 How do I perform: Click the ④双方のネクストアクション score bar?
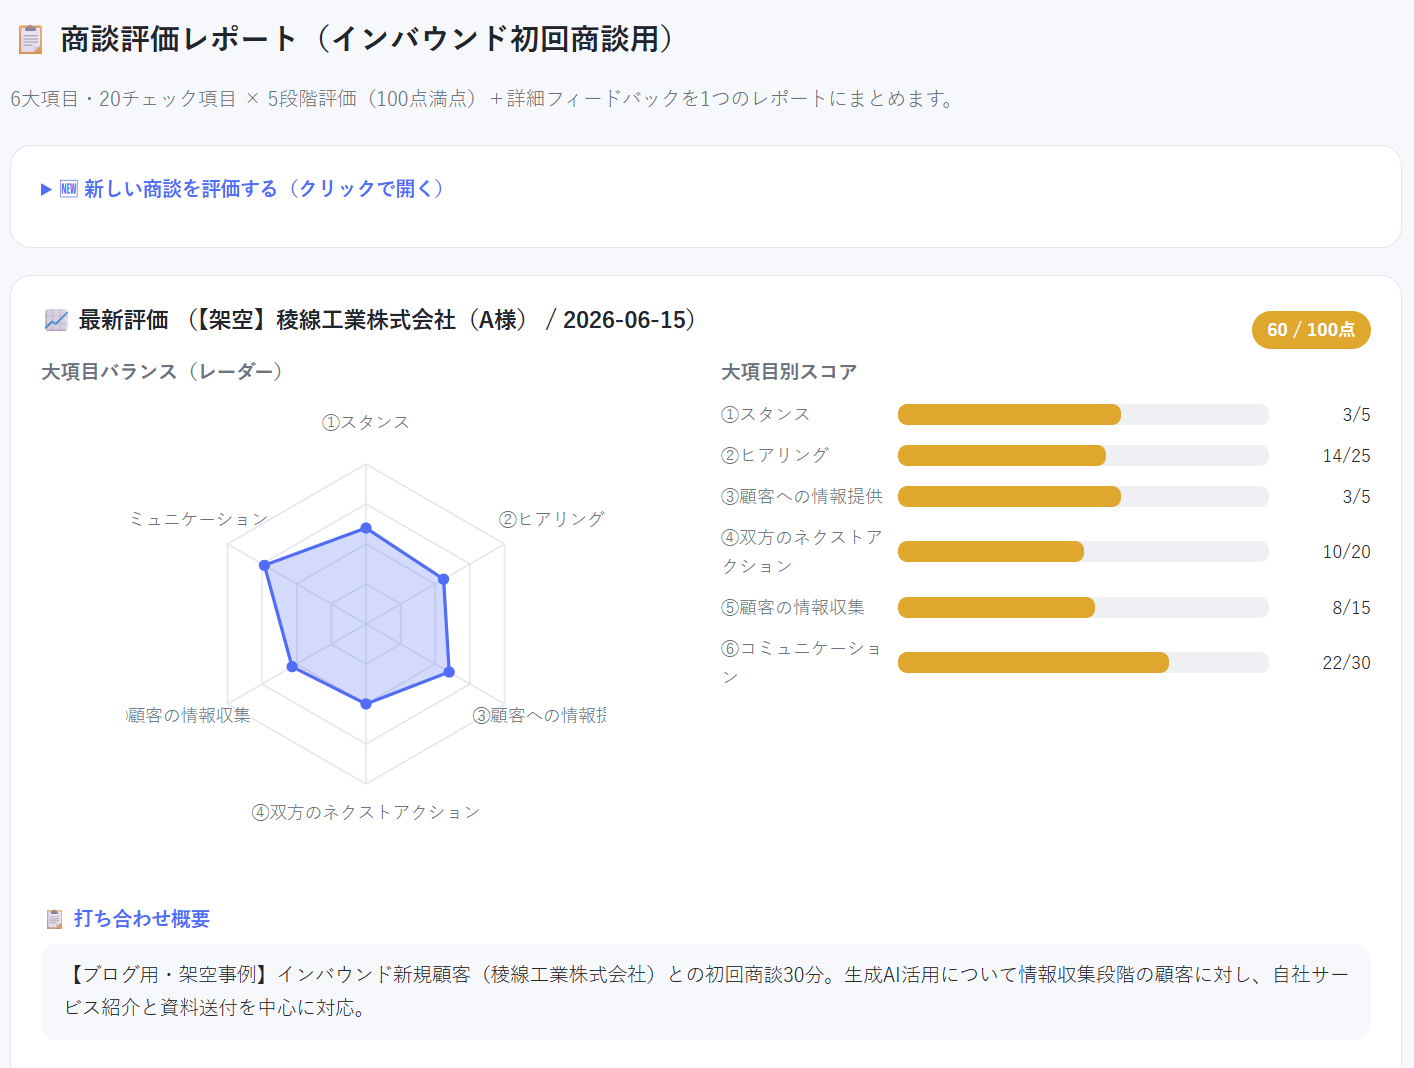point(1083,552)
